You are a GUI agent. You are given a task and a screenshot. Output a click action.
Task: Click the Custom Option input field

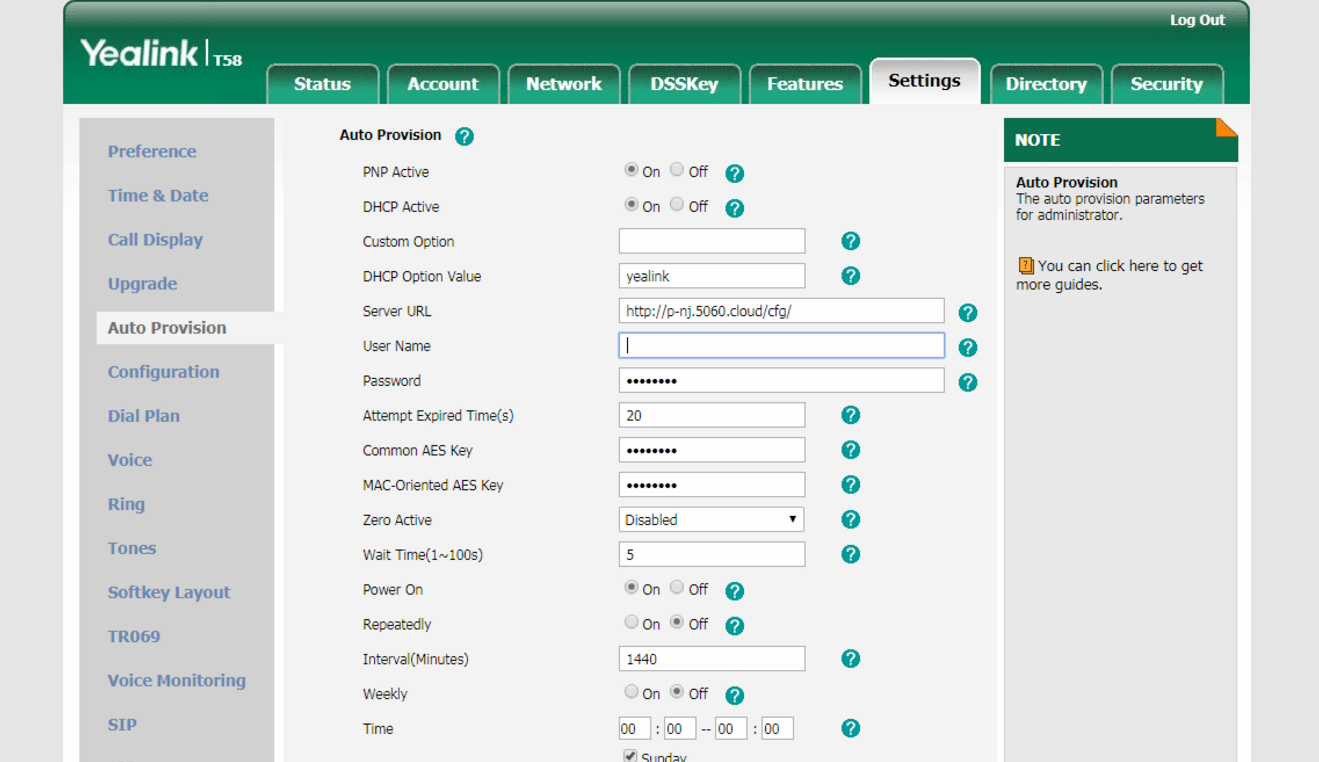(x=712, y=241)
